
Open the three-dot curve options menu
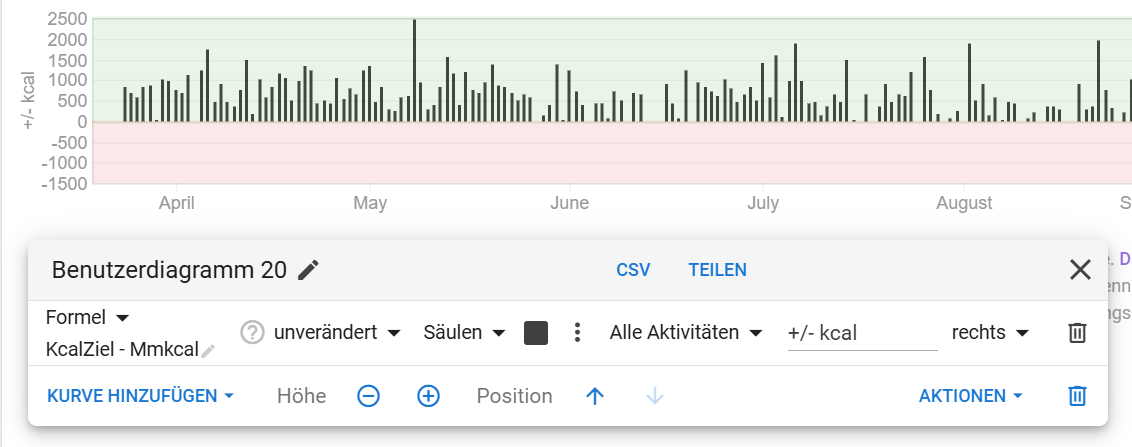coord(576,333)
